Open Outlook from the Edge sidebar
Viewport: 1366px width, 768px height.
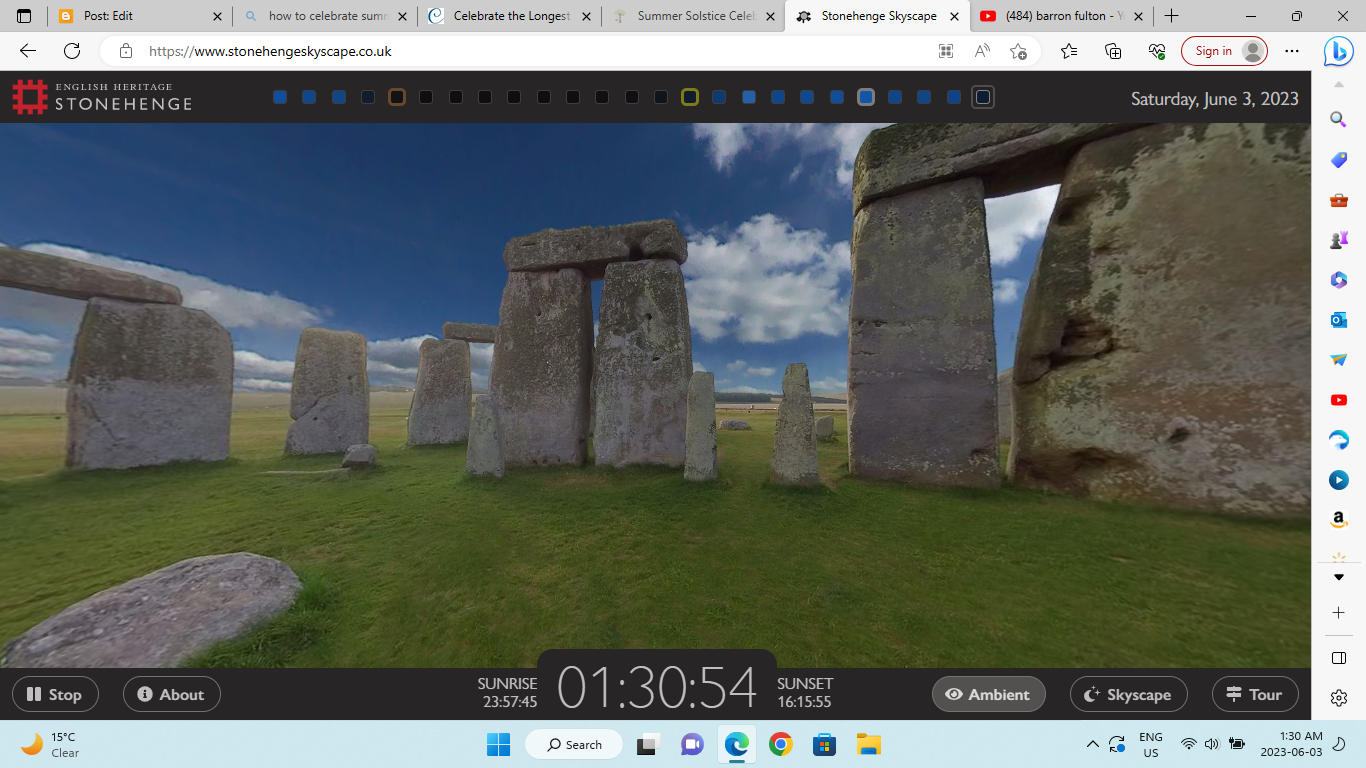[1338, 320]
